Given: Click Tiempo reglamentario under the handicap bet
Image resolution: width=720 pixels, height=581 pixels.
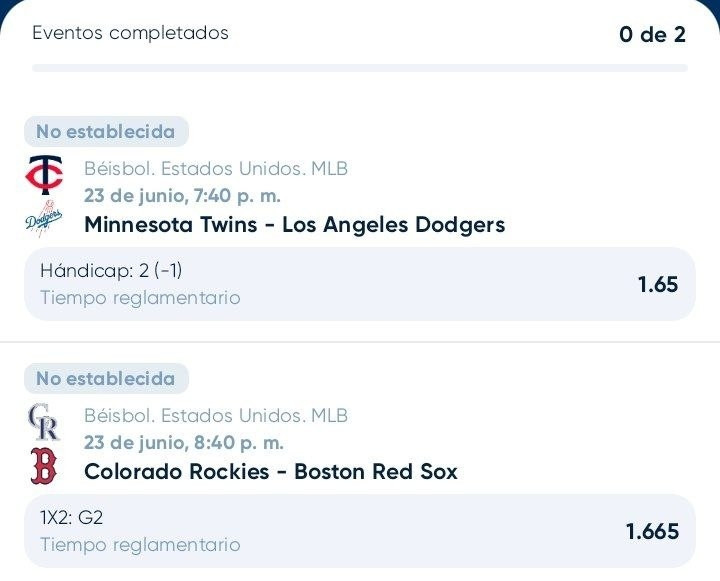Looking at the screenshot, I should [x=140, y=298].
